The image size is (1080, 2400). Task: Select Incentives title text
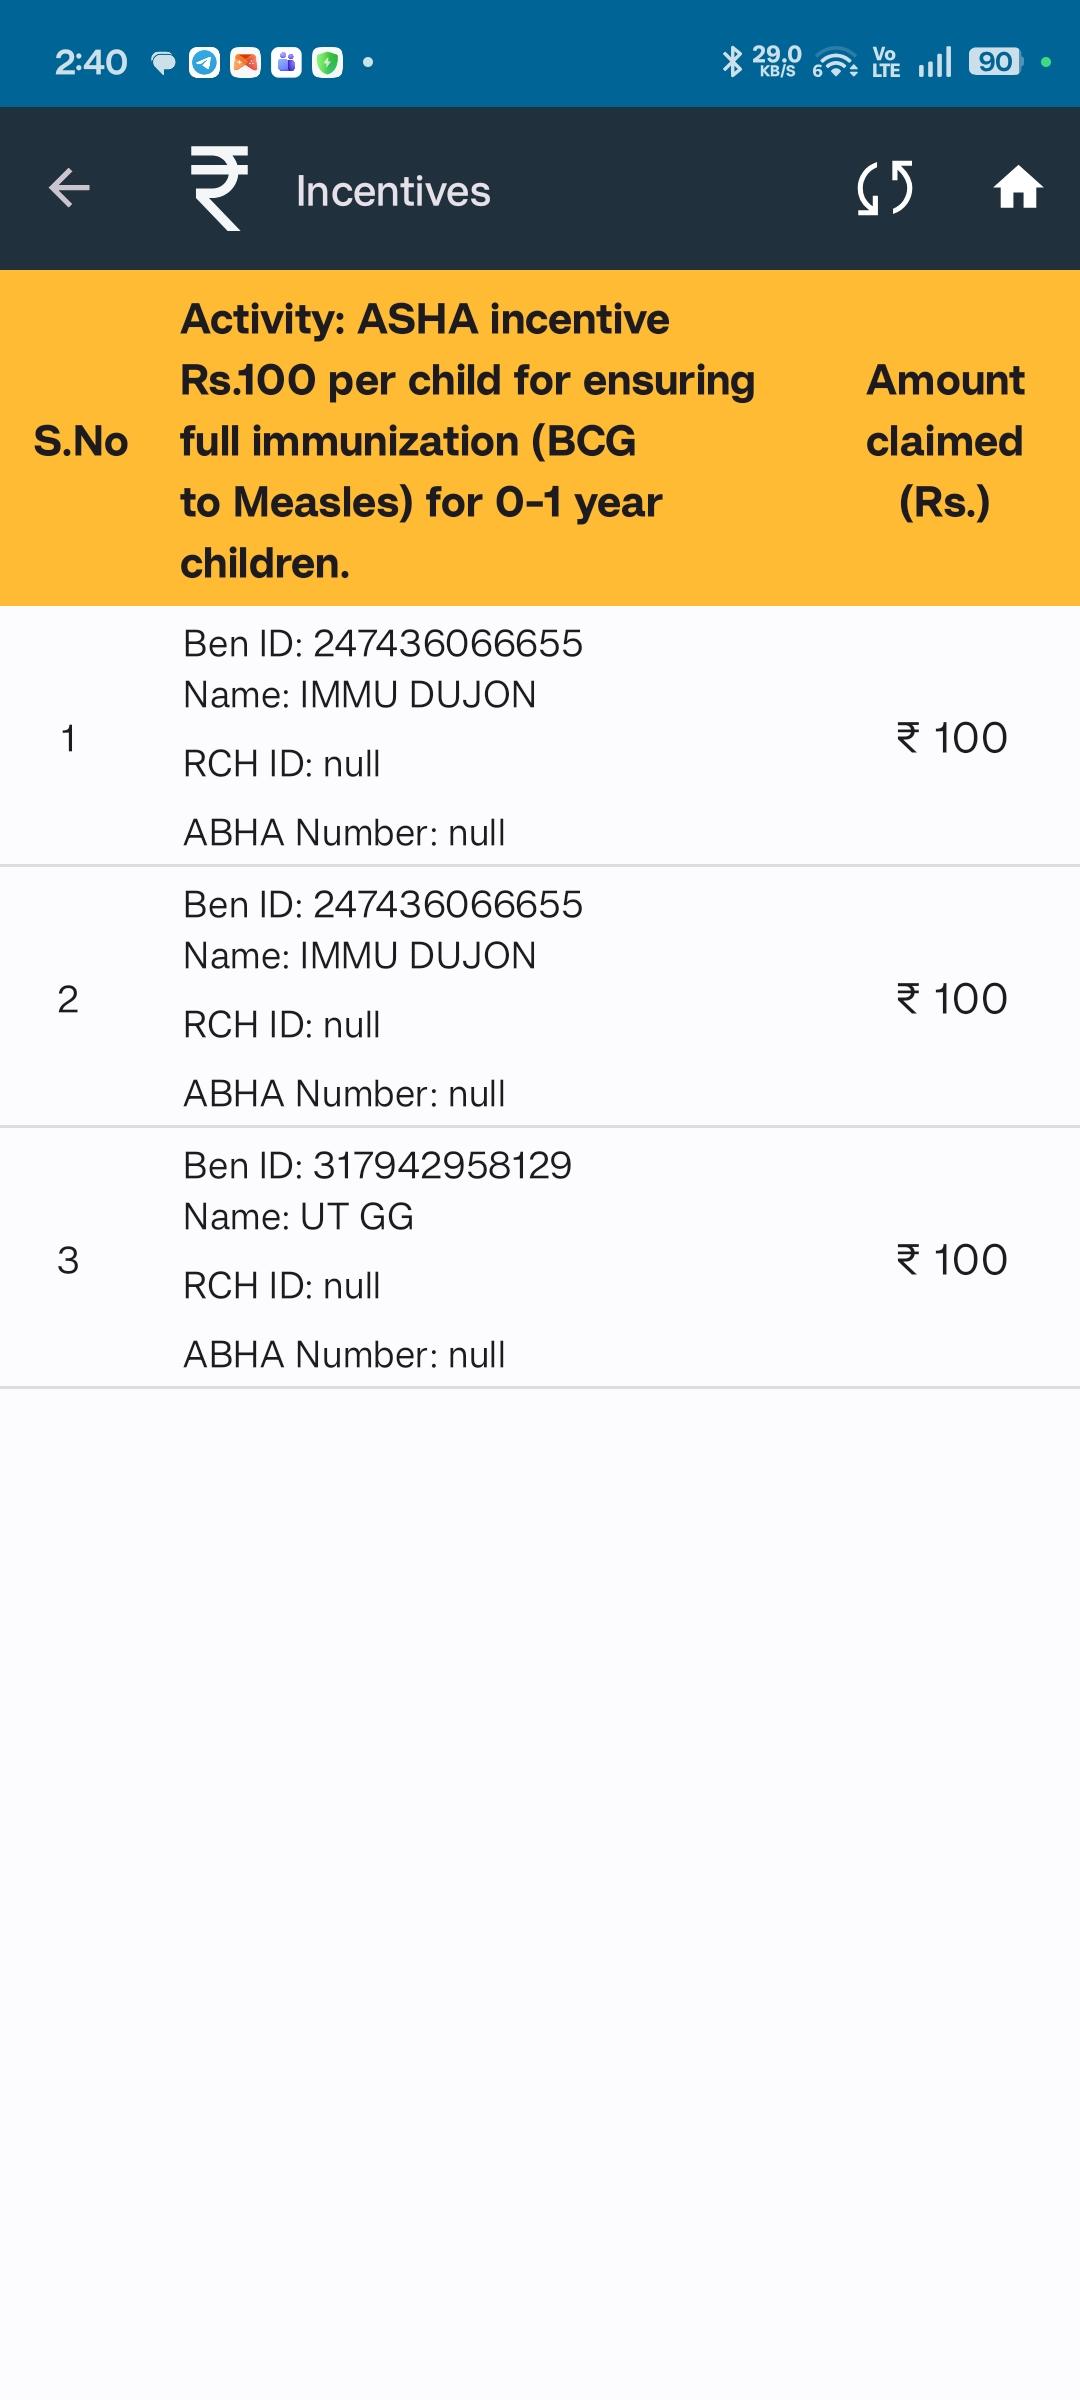(x=393, y=191)
